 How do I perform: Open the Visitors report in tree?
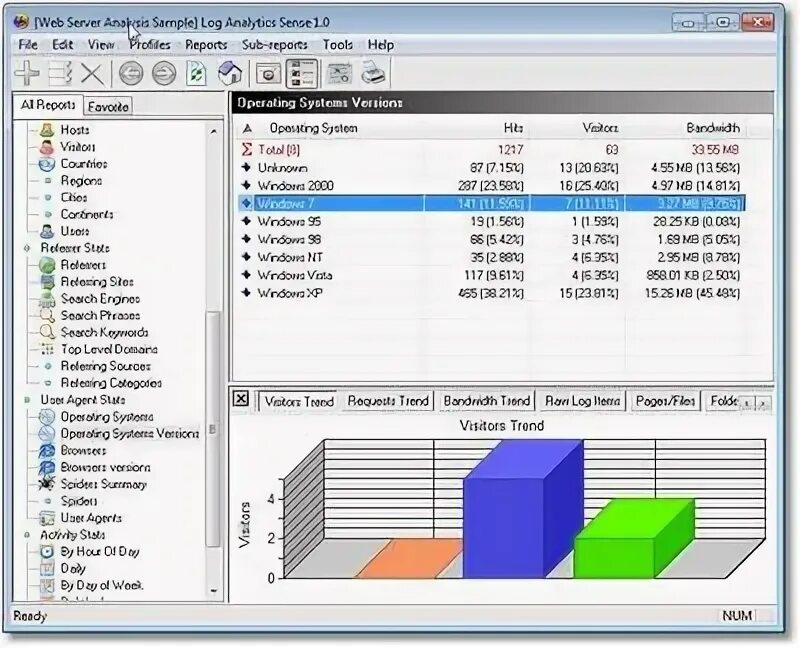coord(78,147)
